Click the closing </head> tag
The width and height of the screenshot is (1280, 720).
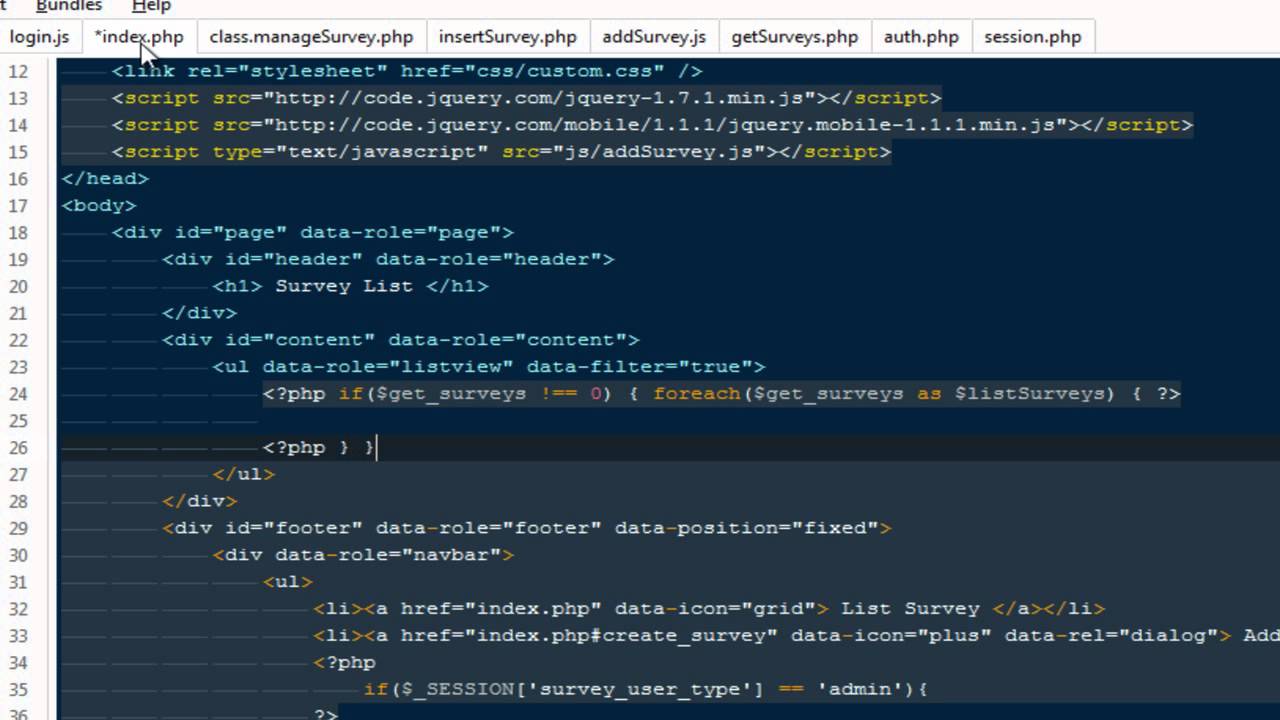coord(105,179)
